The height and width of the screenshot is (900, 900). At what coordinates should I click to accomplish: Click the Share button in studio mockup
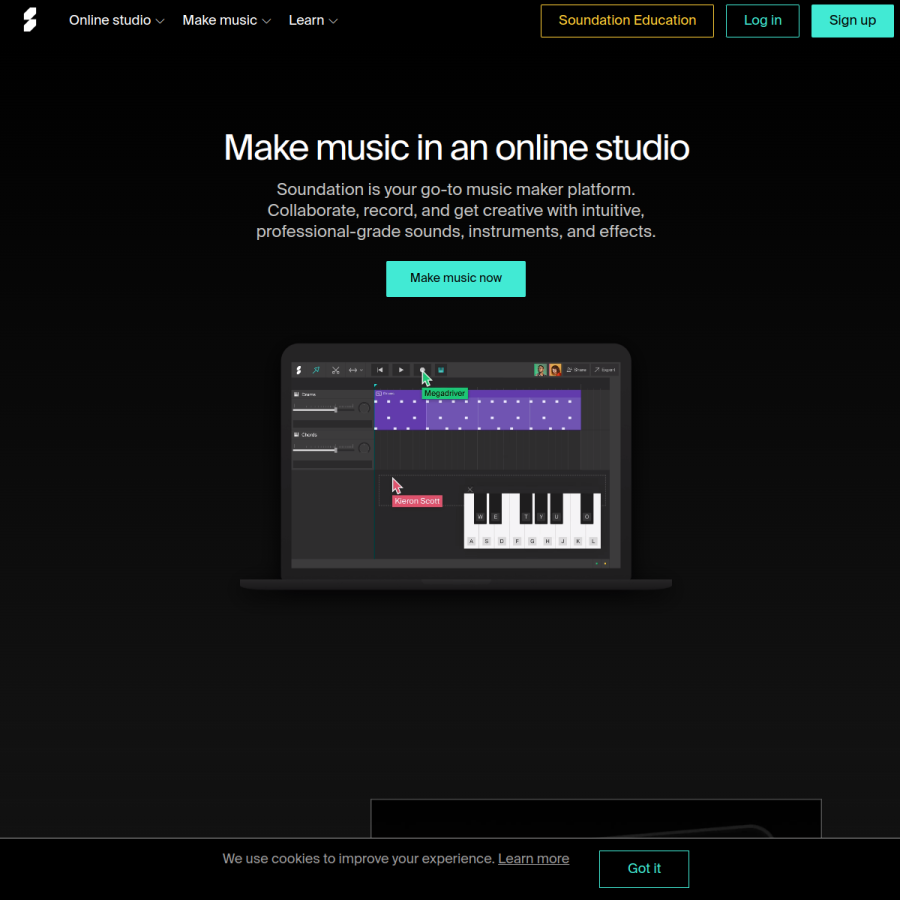coord(576,370)
